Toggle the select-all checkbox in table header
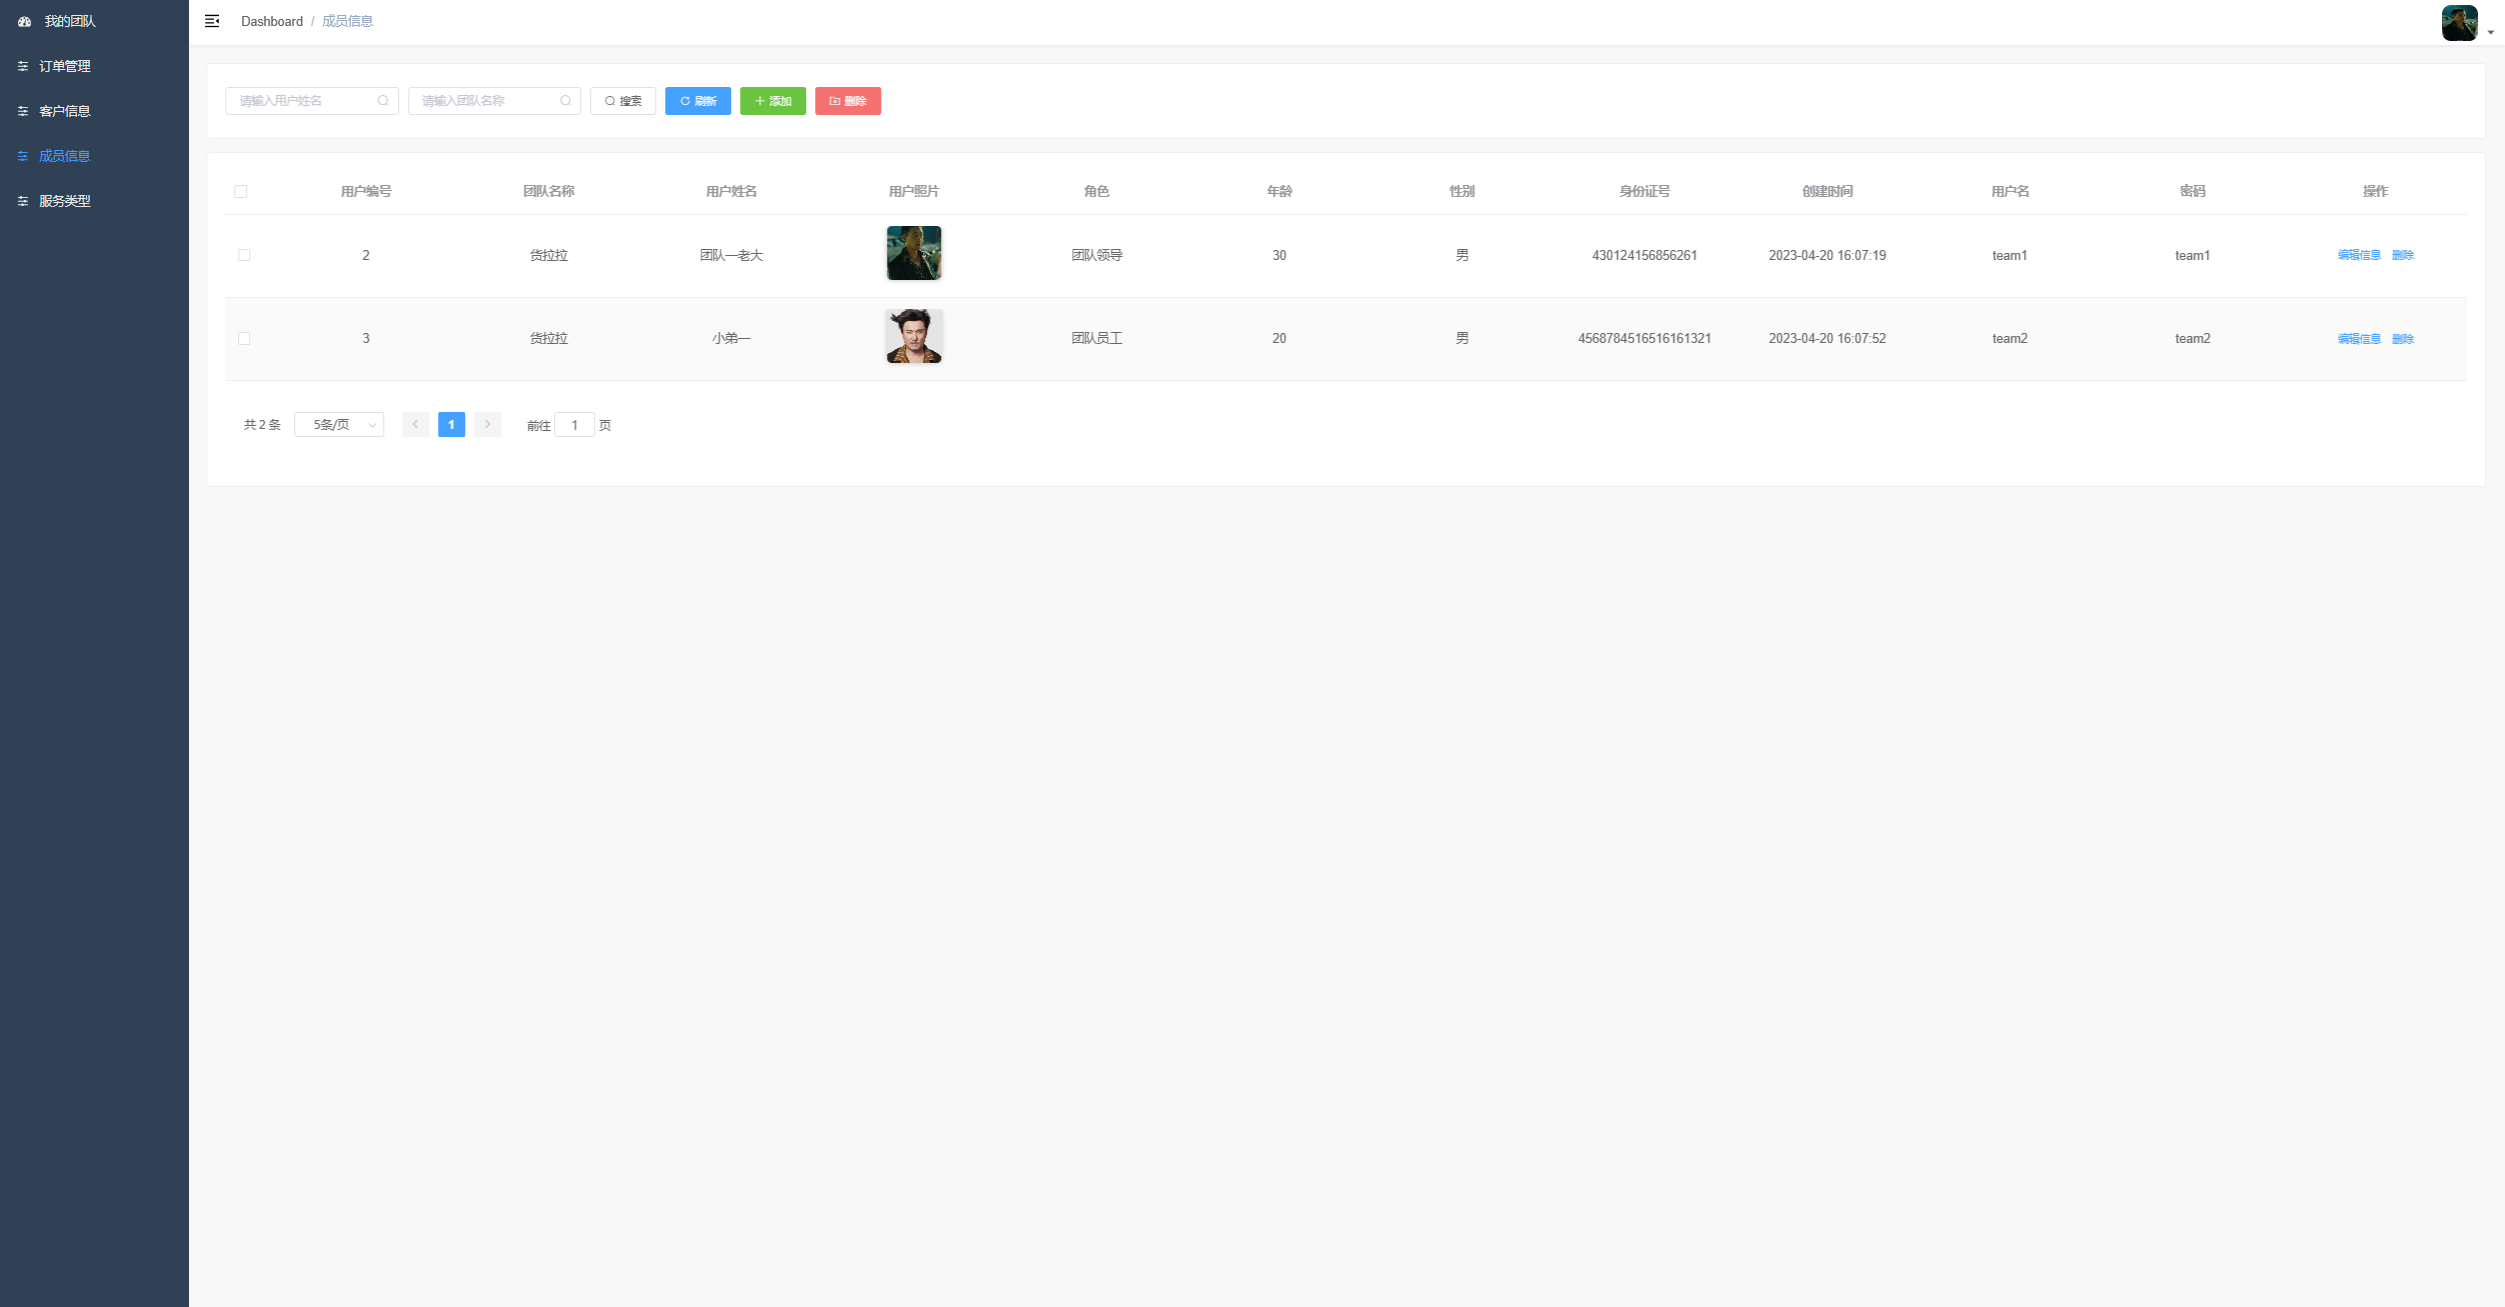This screenshot has width=2505, height=1307. [241, 190]
